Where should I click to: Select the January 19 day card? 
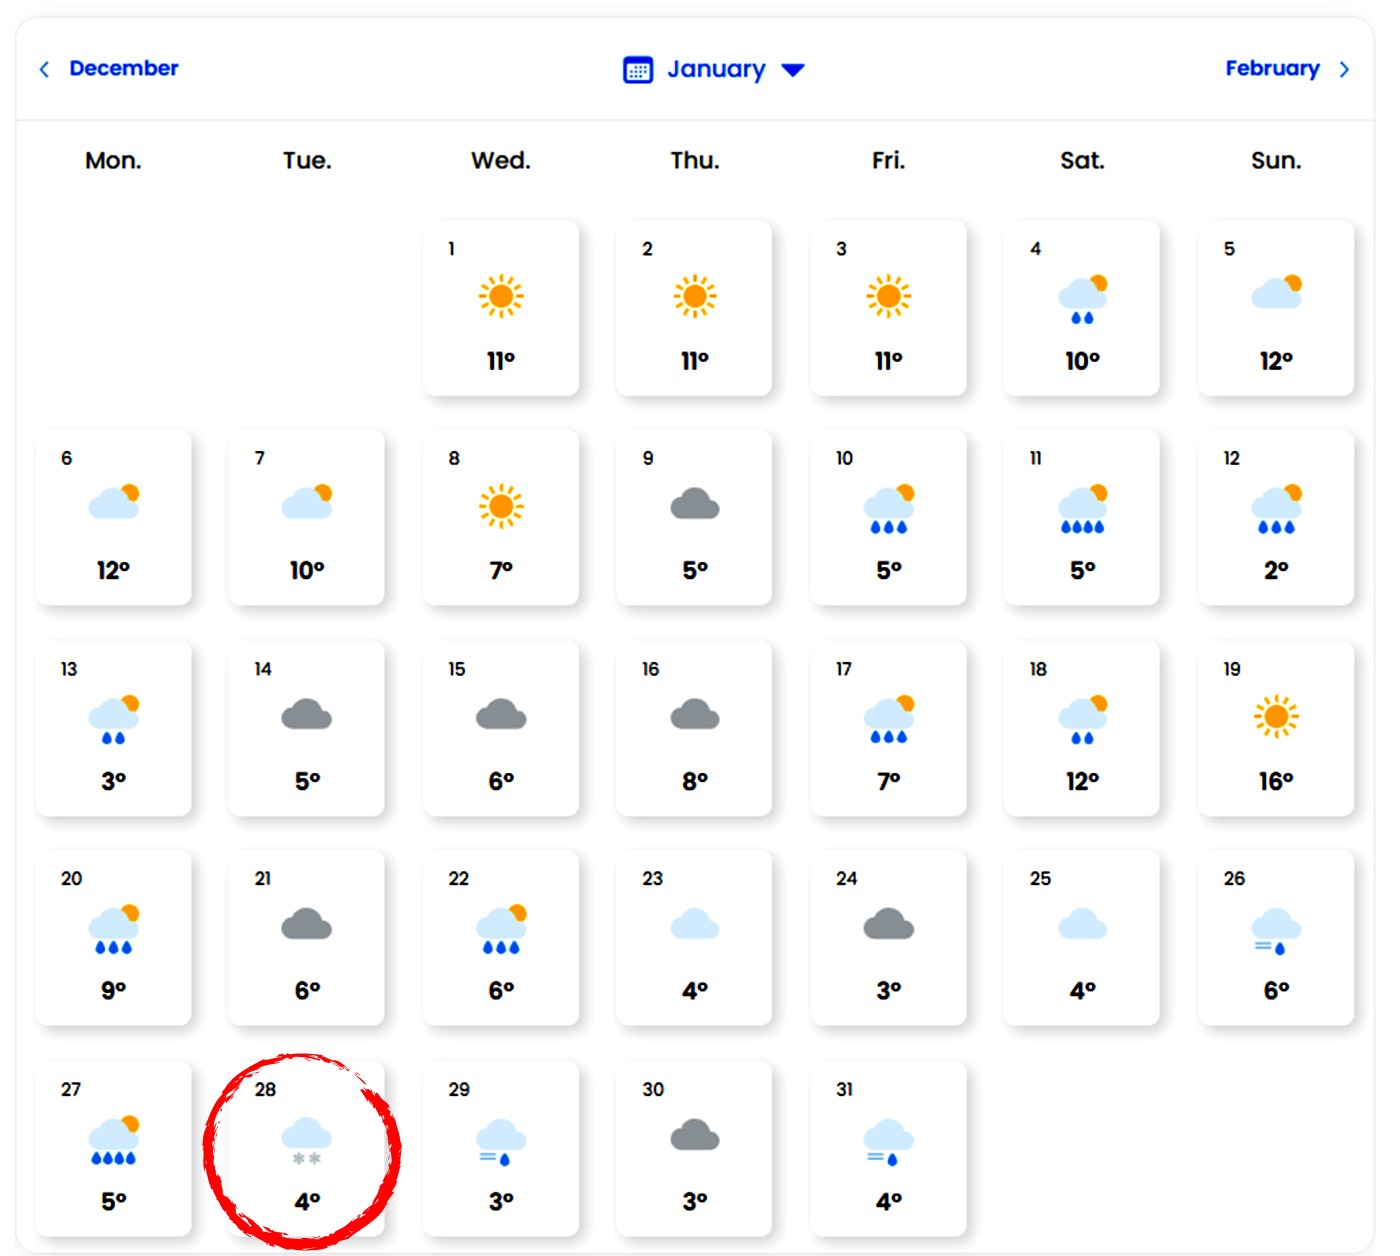click(x=1276, y=728)
